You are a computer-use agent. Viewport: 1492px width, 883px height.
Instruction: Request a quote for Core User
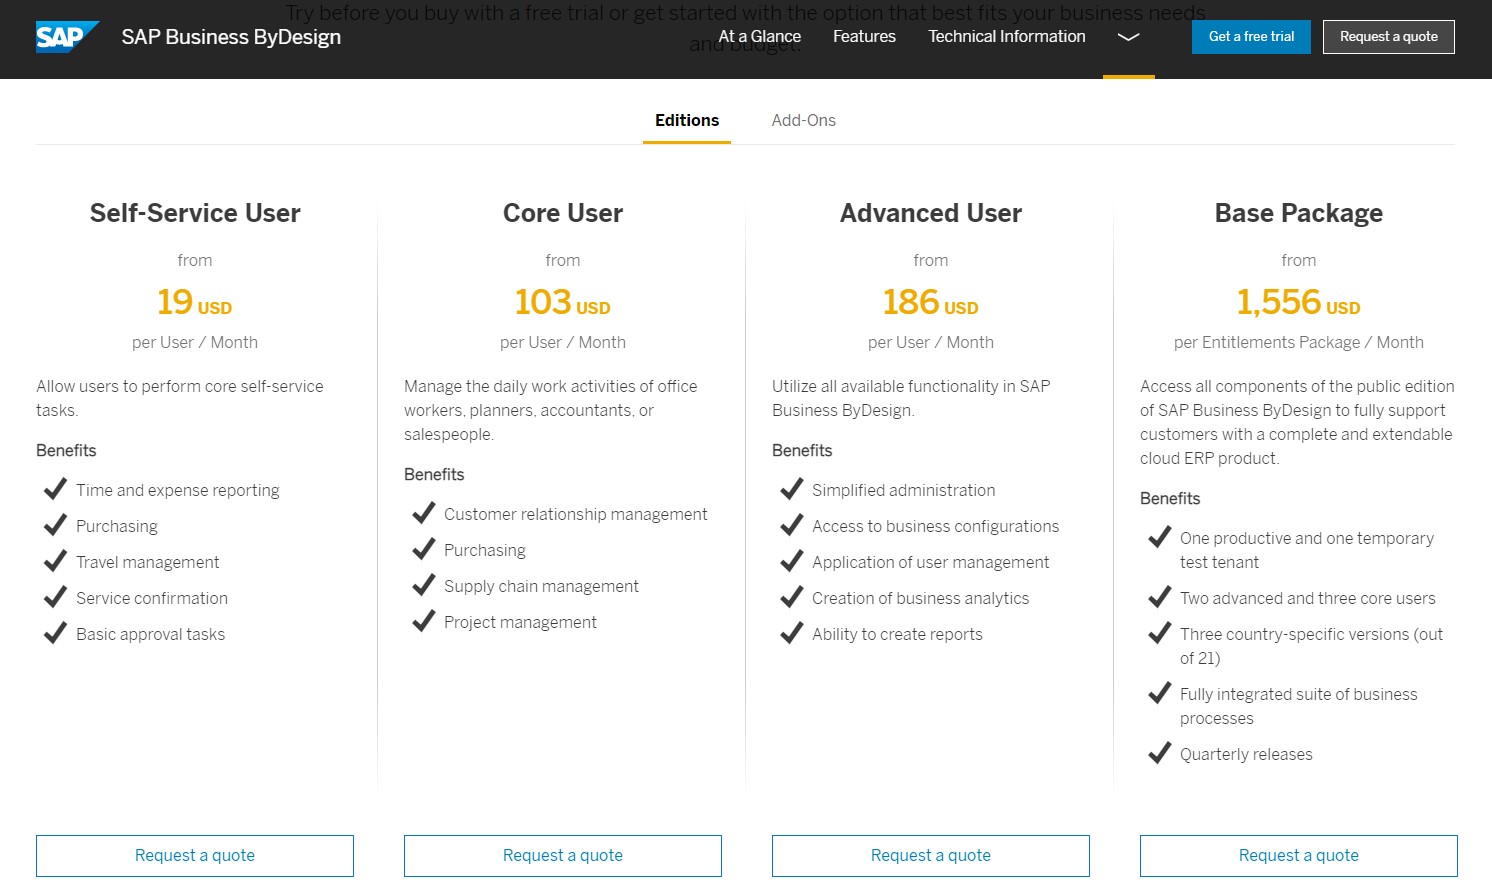click(x=563, y=856)
